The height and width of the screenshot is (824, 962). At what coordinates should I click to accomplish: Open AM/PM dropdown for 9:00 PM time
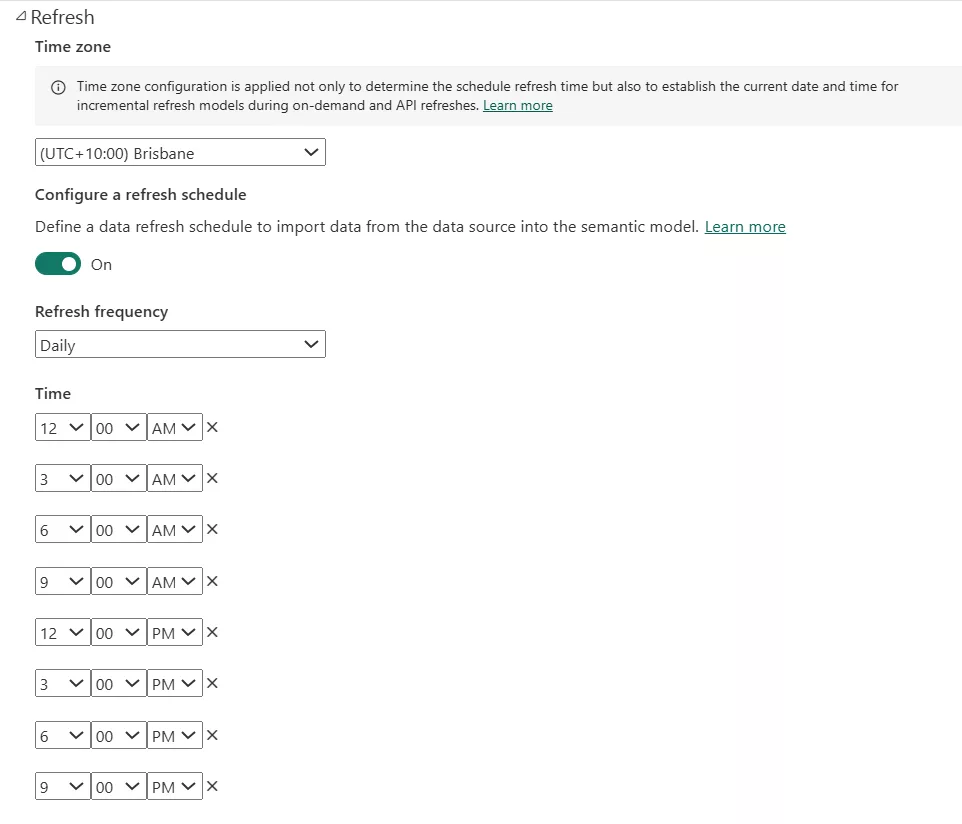coord(175,786)
